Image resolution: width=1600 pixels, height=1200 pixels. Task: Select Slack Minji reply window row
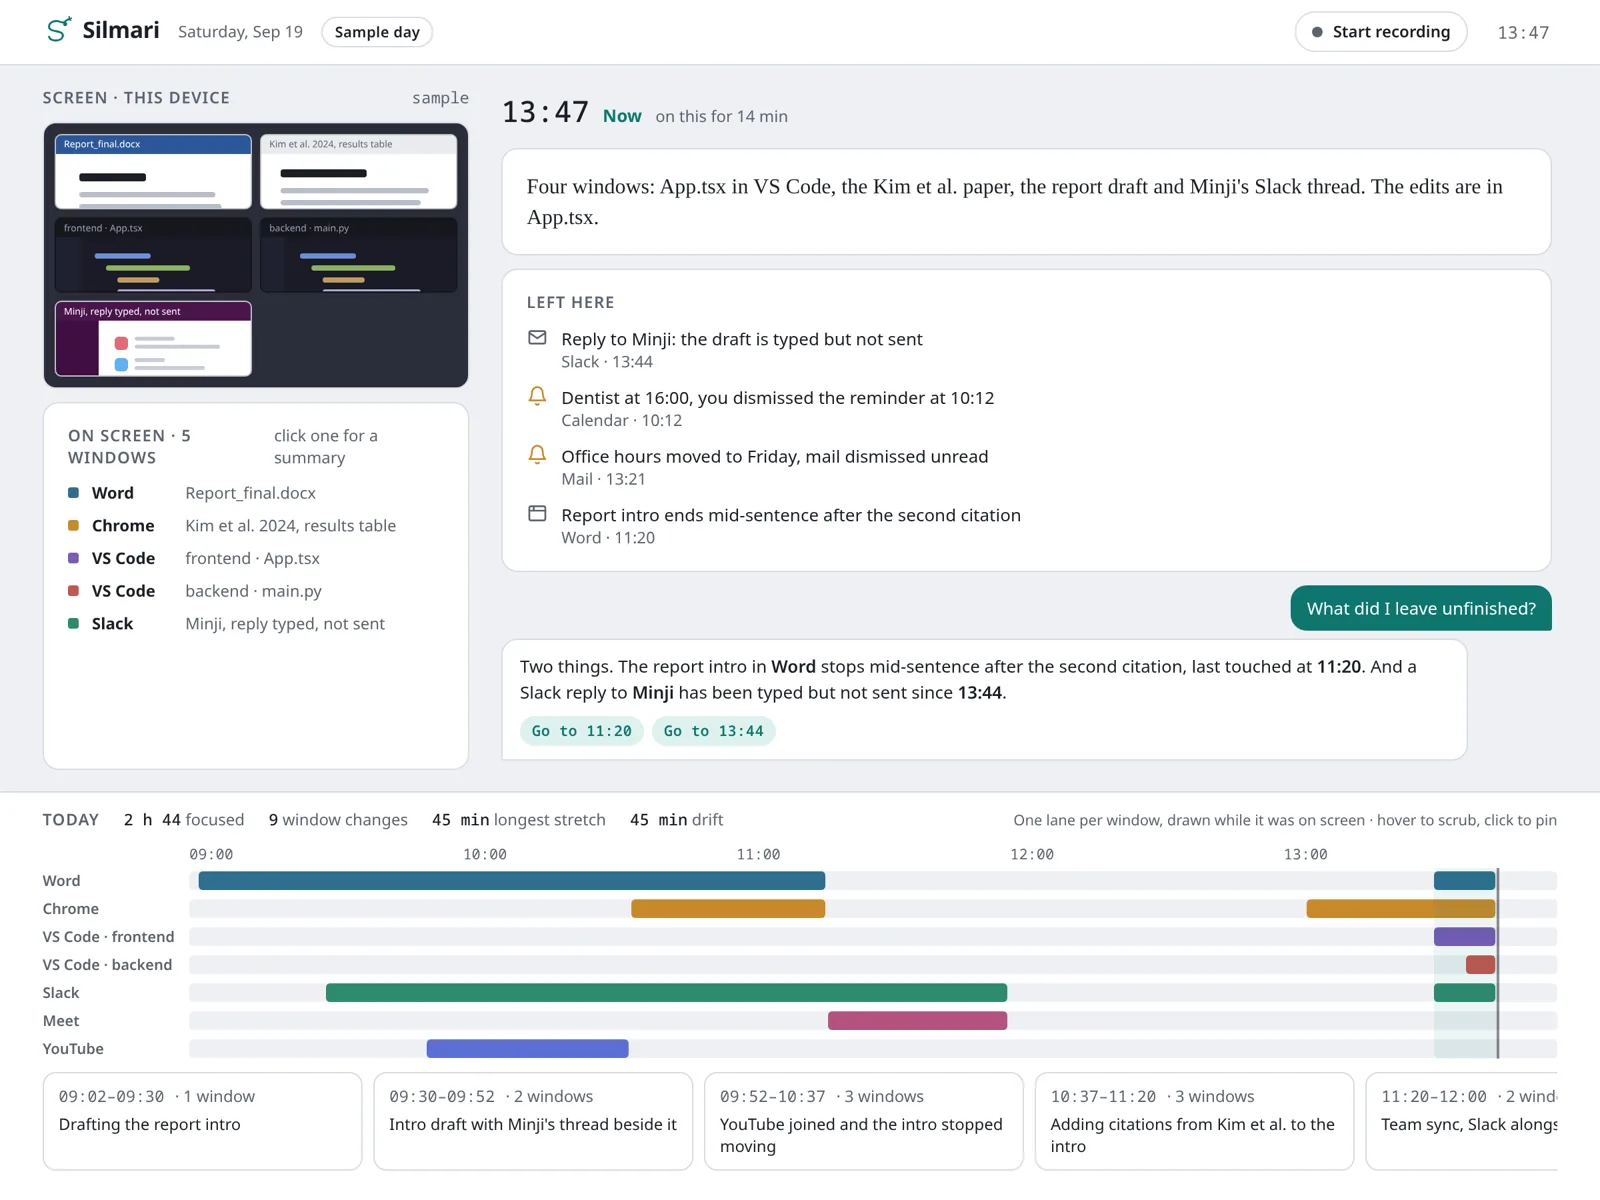click(256, 624)
